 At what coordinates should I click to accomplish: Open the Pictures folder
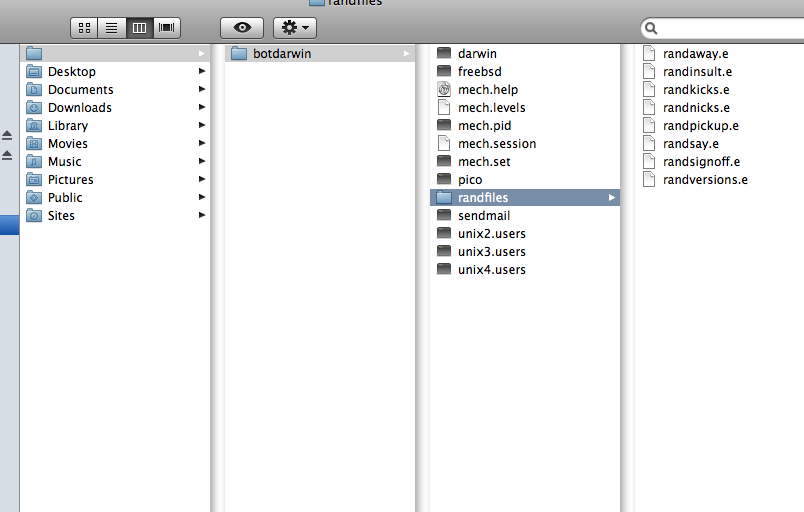point(70,180)
